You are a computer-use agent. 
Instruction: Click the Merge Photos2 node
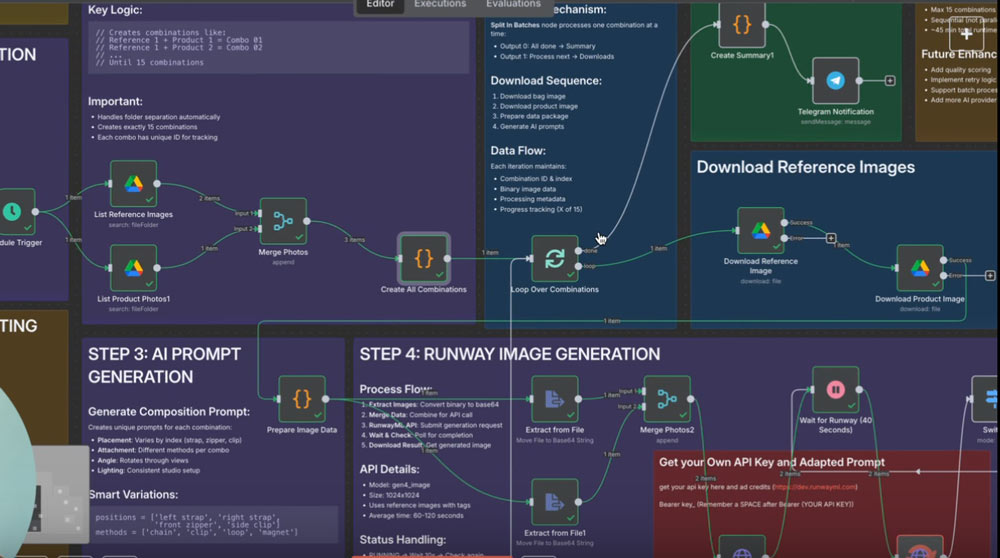click(667, 399)
